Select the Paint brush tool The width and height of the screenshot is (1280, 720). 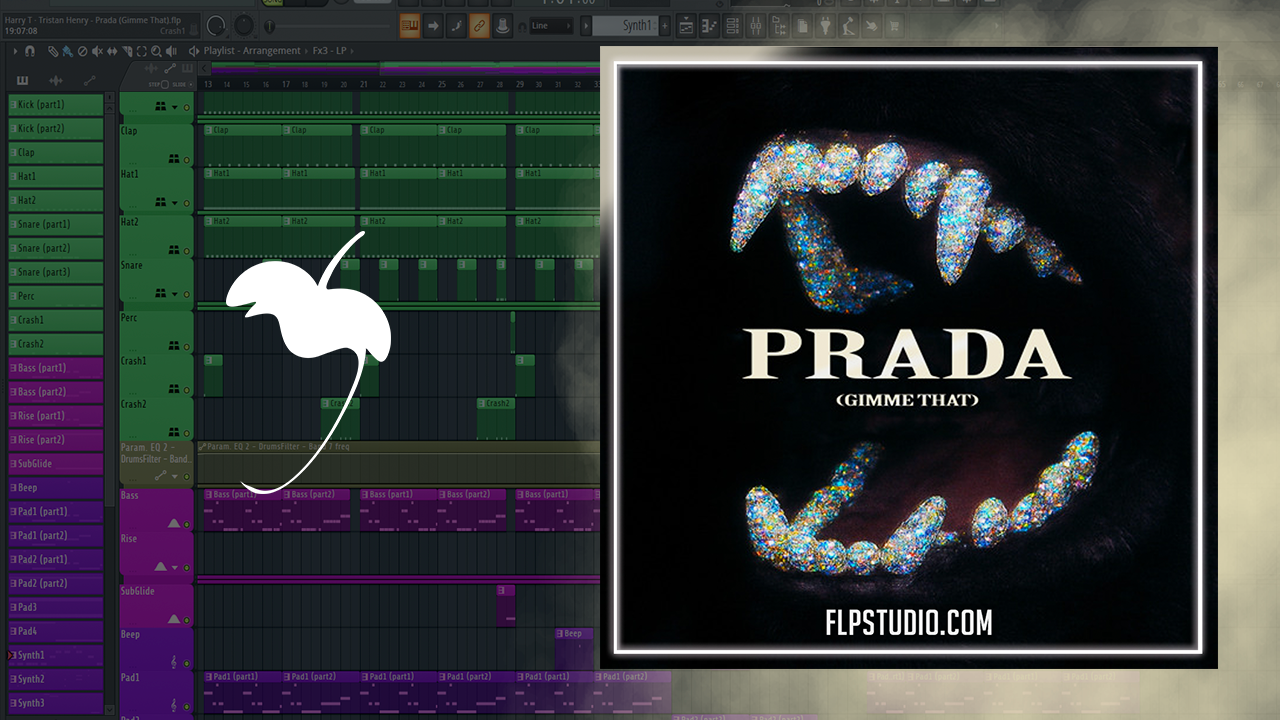tap(66, 51)
